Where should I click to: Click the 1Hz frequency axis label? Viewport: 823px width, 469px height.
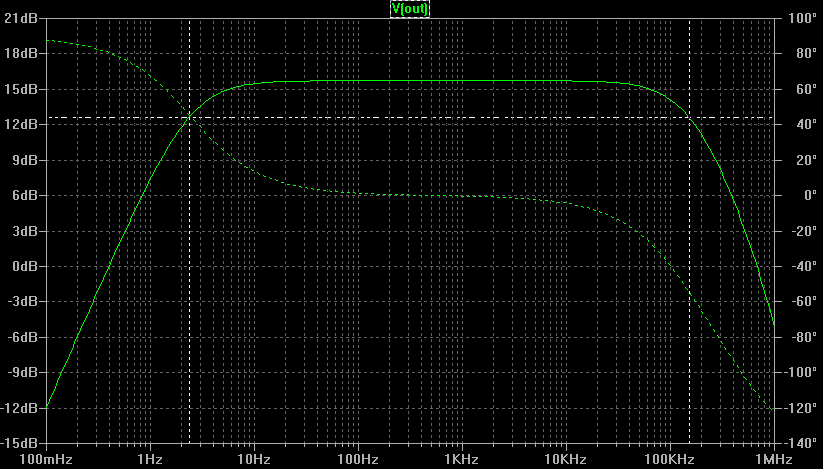pos(150,460)
